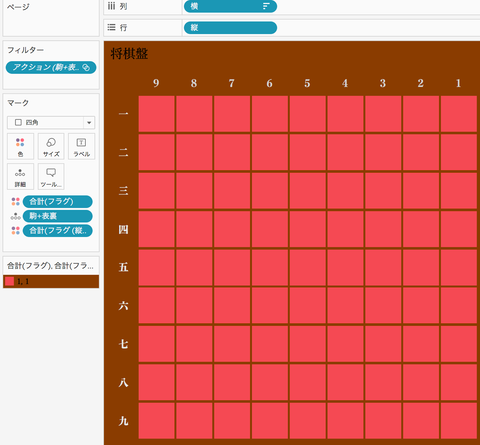This screenshot has width=480, height=445.
Task: Open the 四角 mark type dropdown
Action: (51, 122)
